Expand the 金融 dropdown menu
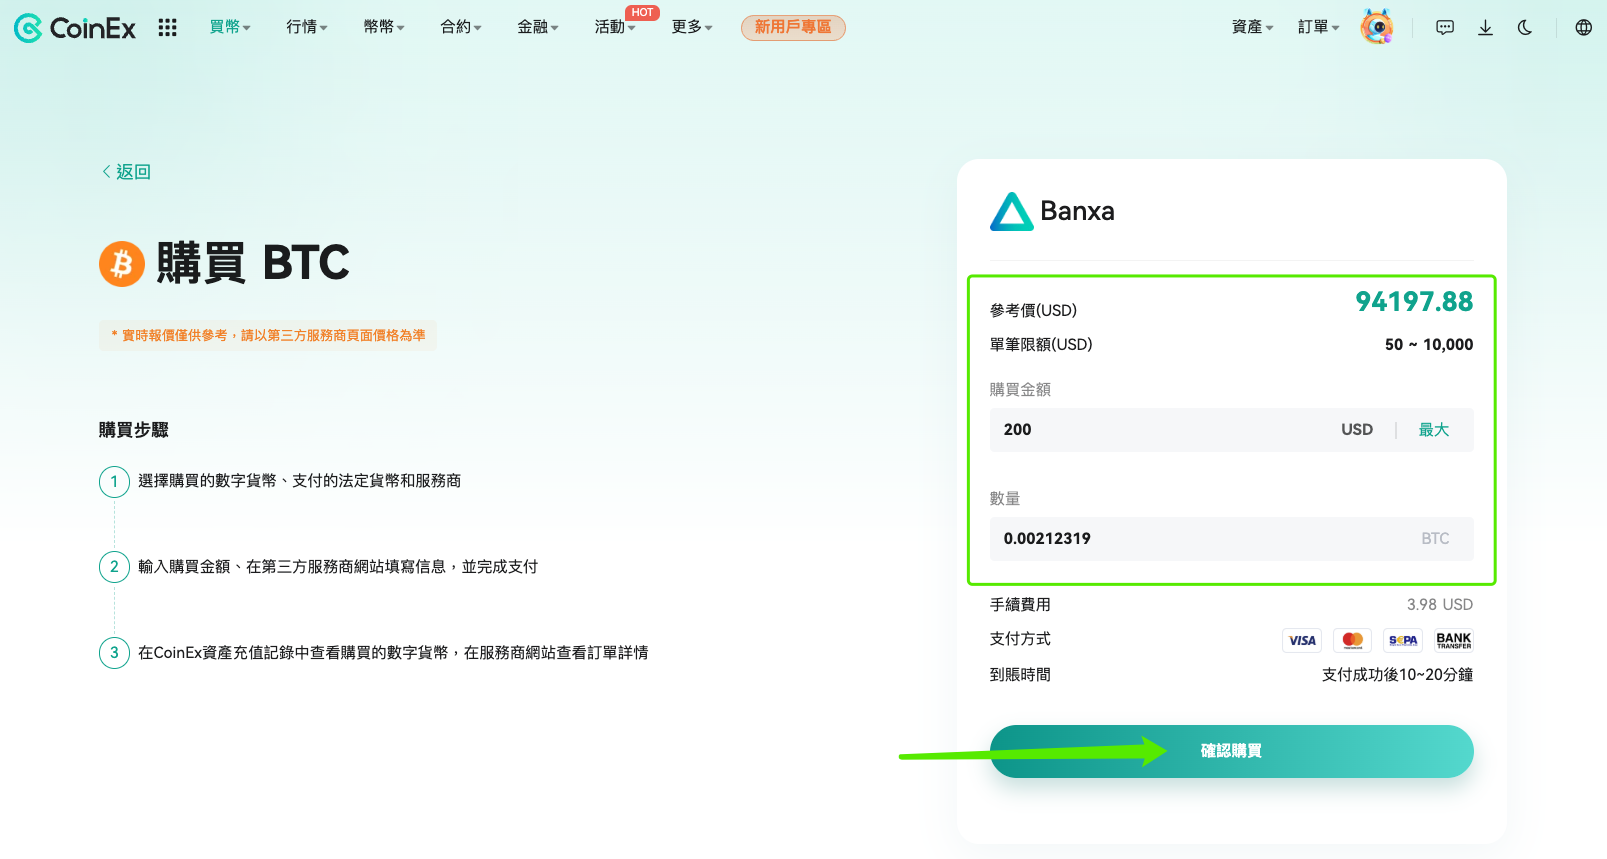The image size is (1607, 859). pos(538,27)
